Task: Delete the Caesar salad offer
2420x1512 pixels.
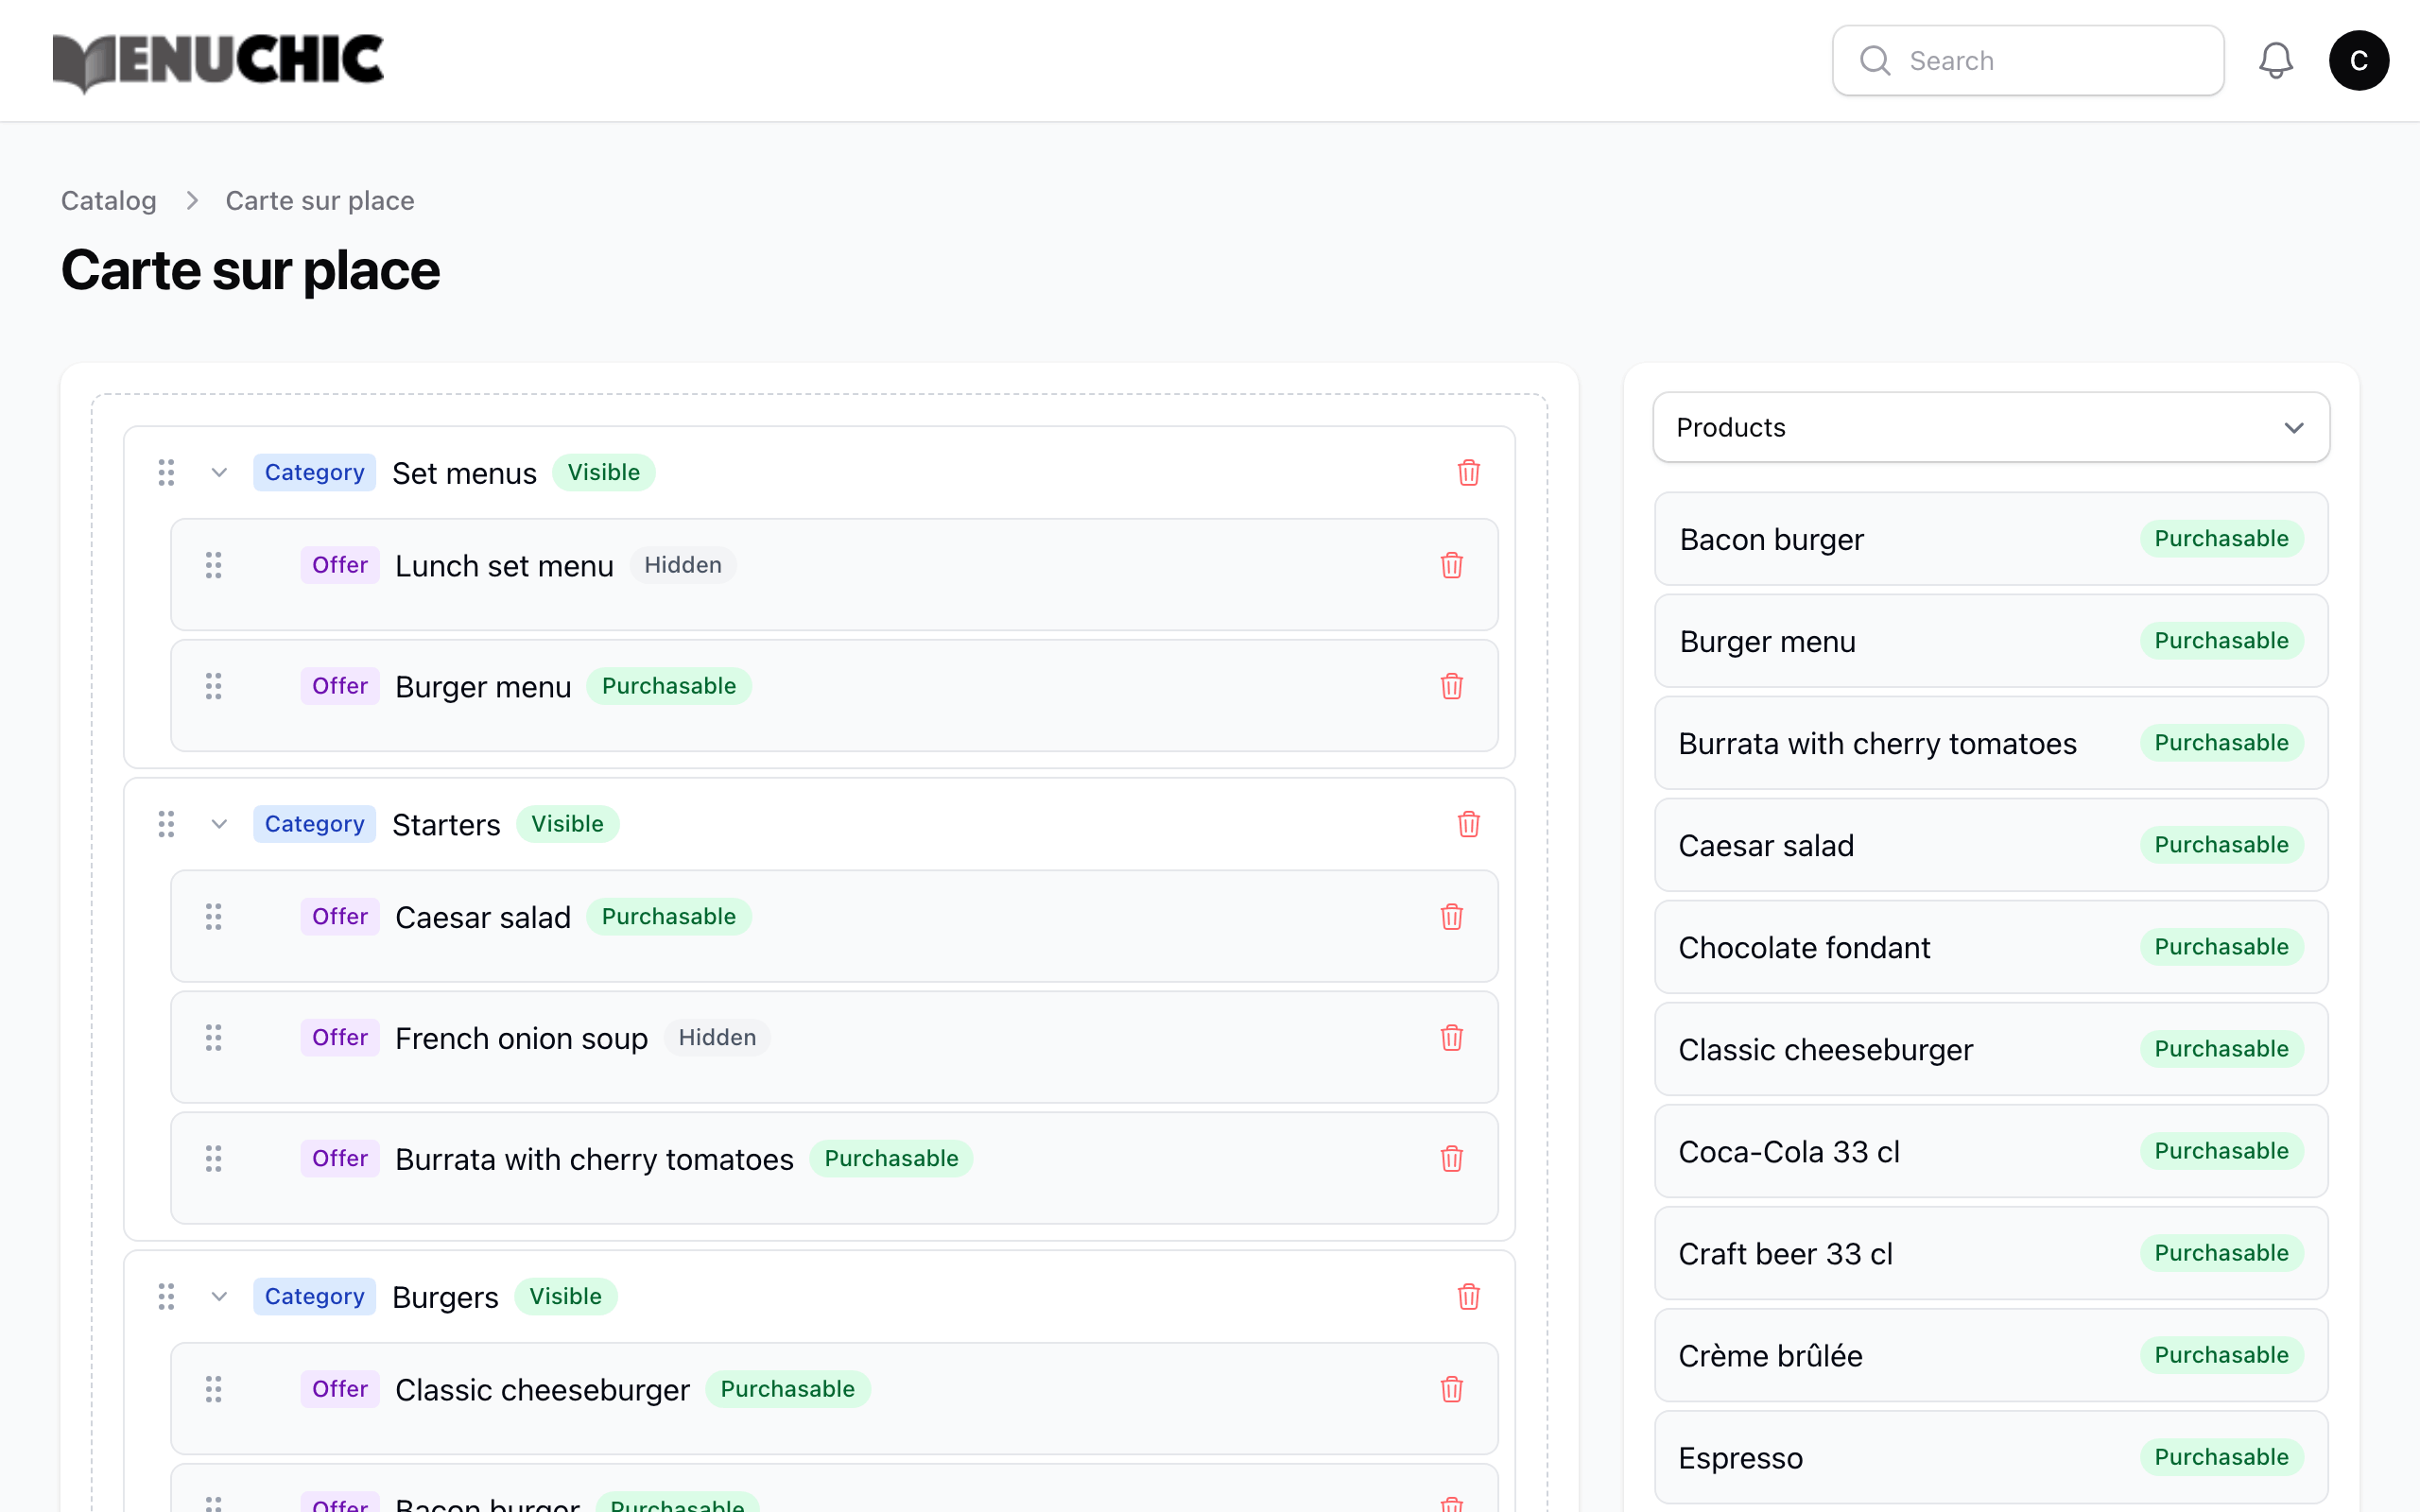Action: tap(1451, 917)
